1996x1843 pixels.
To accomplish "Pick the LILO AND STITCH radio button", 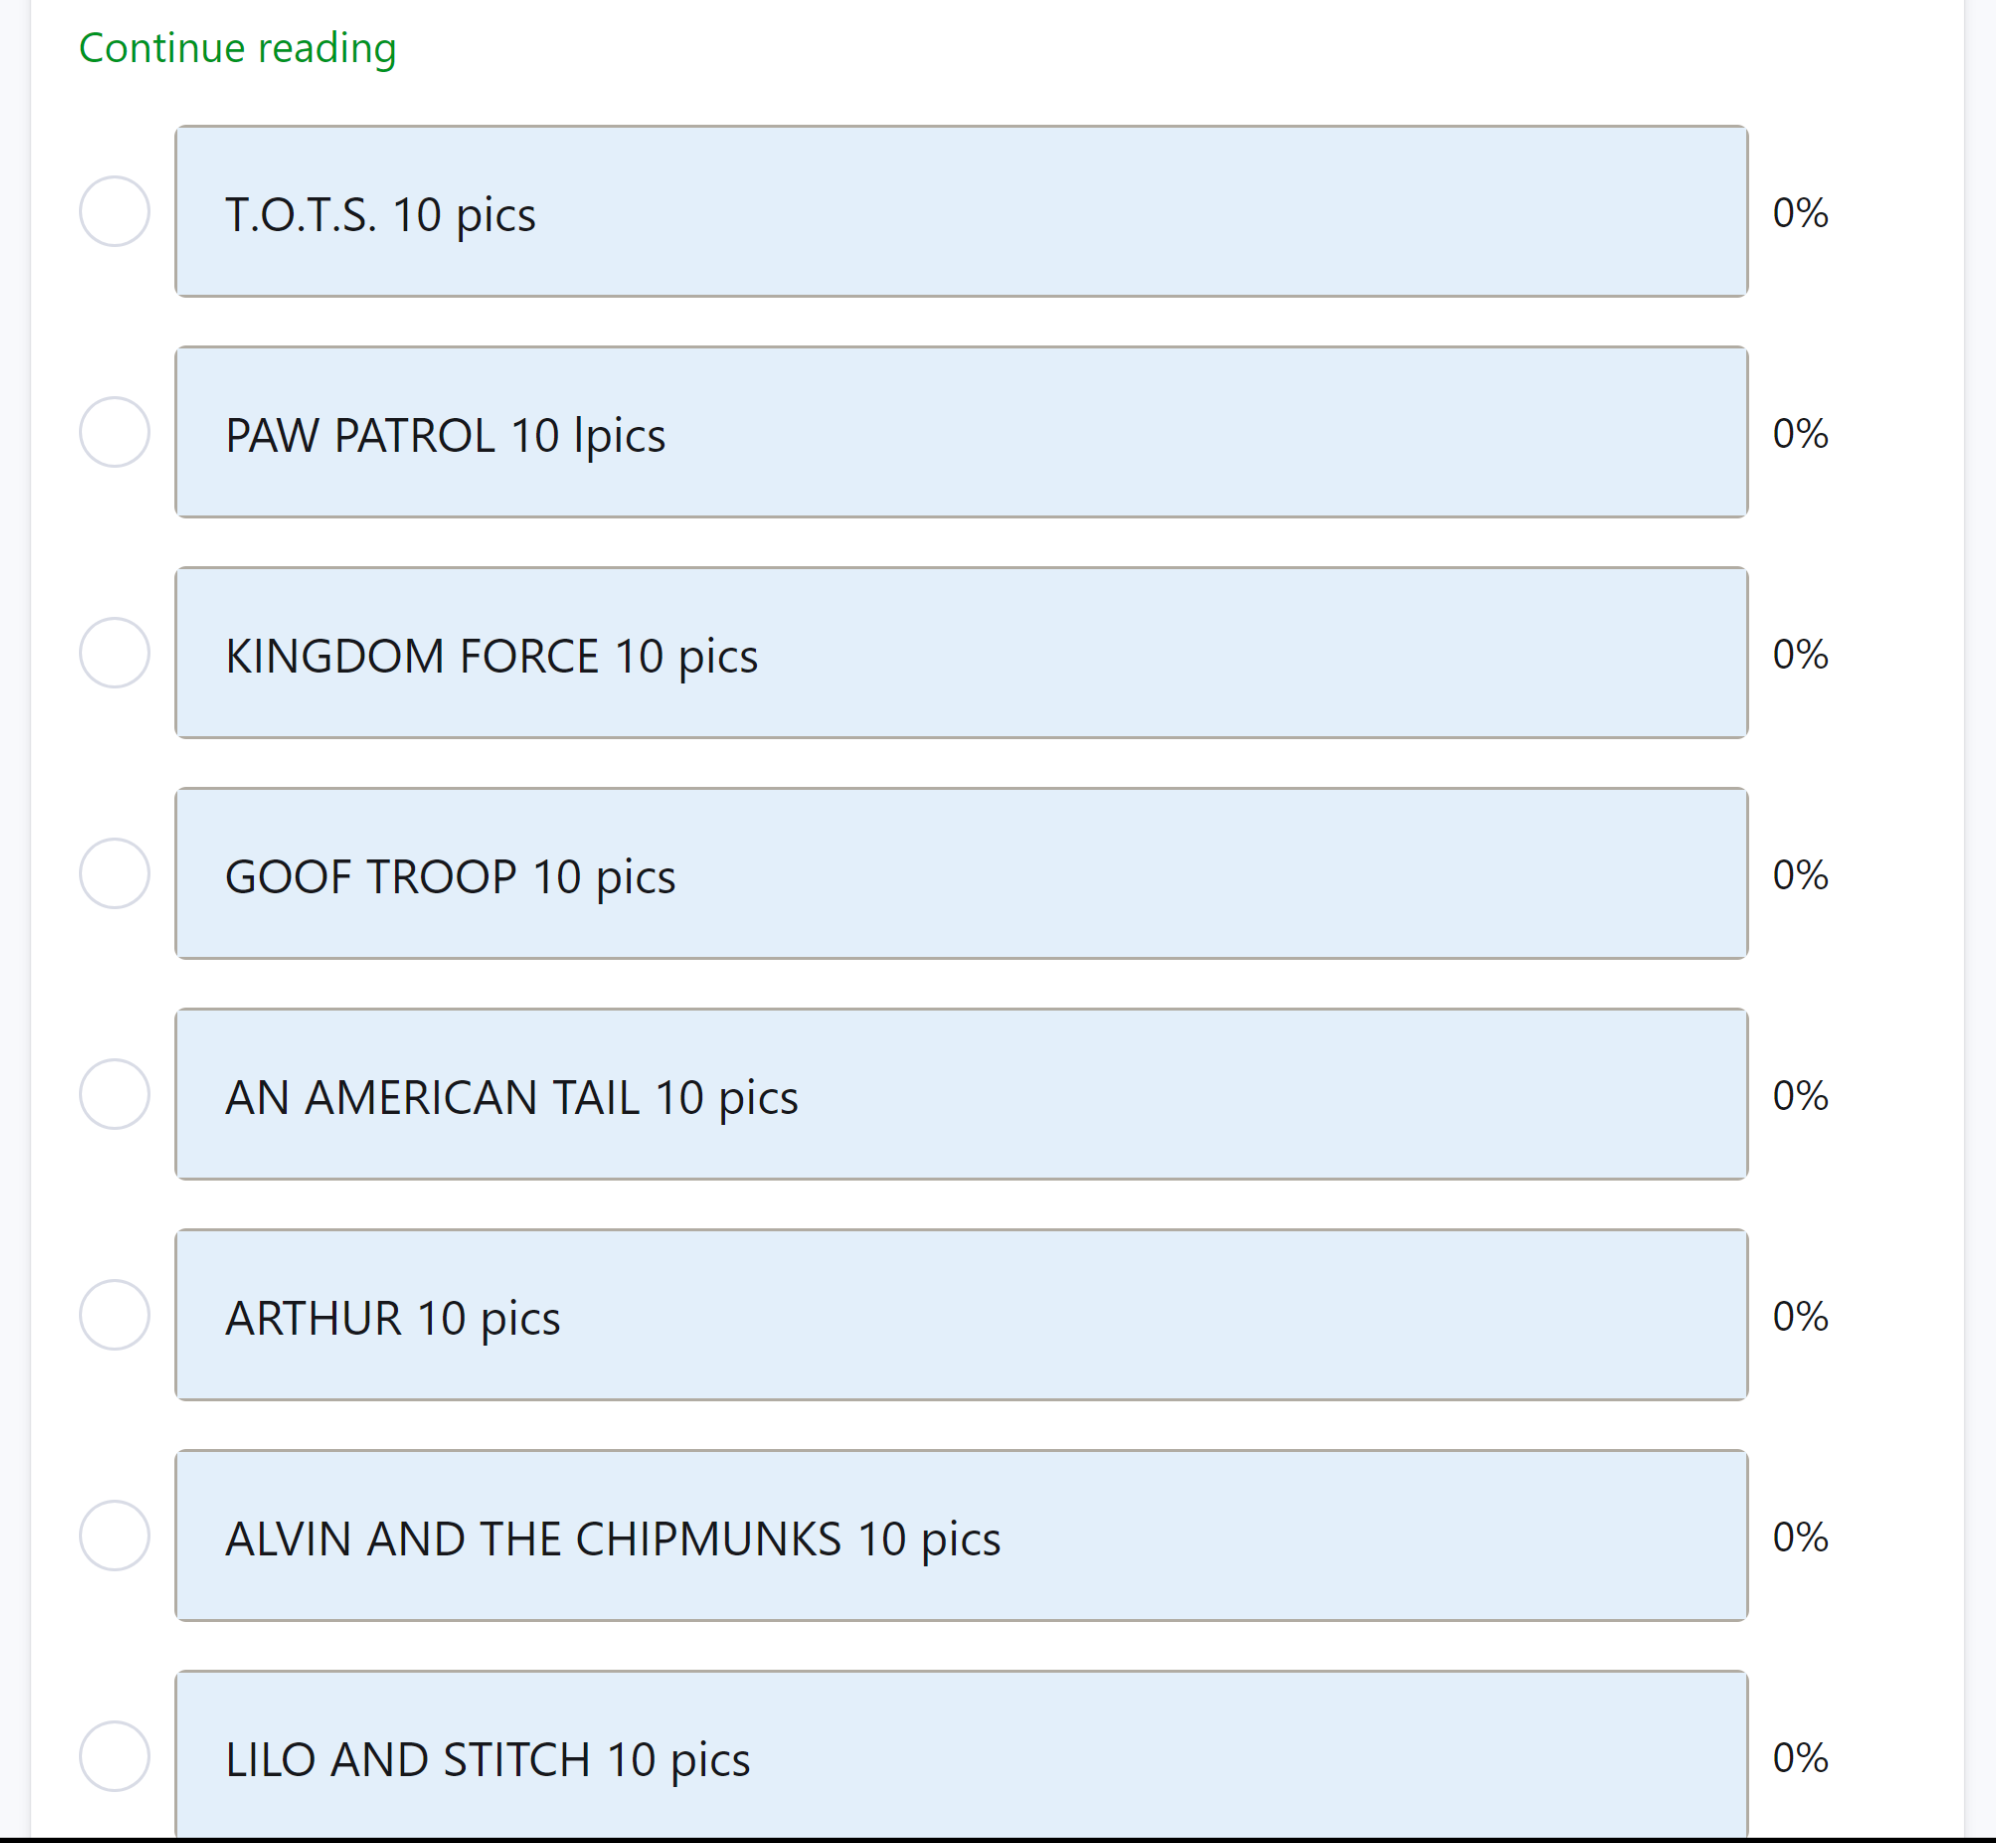I will pos(115,1756).
